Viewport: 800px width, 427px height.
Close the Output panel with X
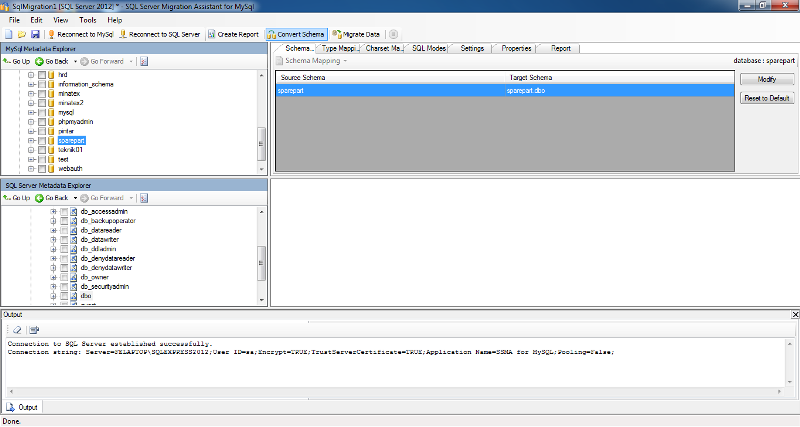click(x=795, y=315)
